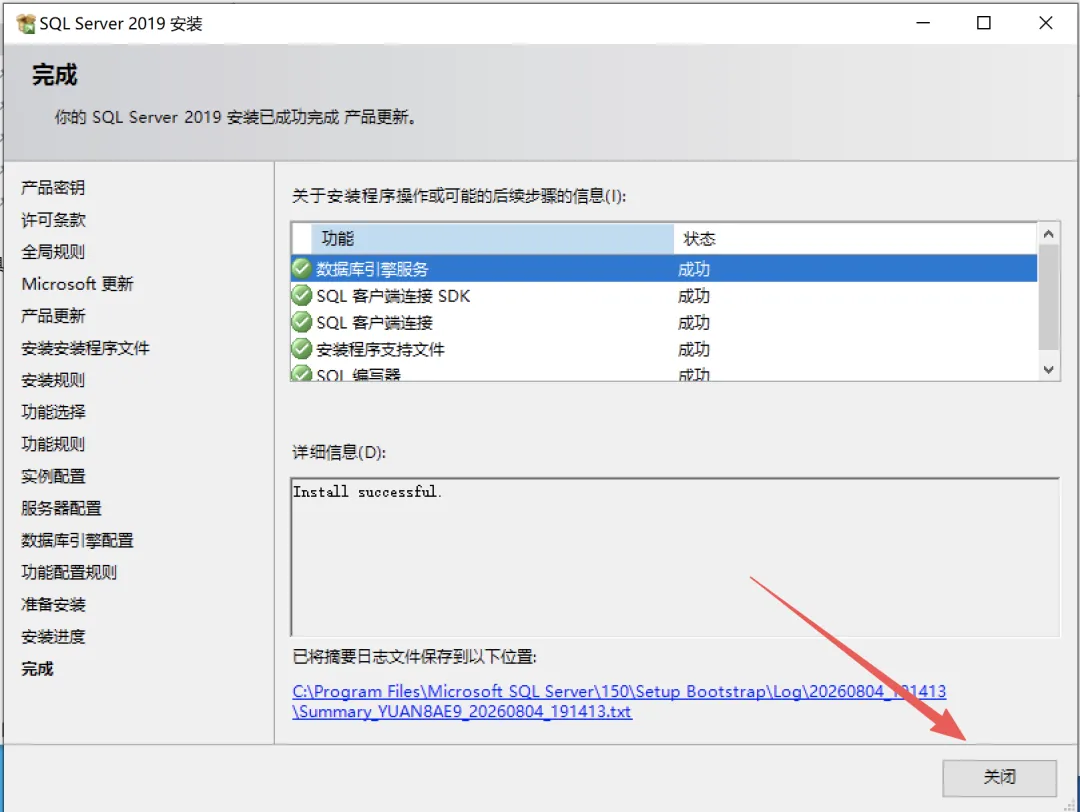The height and width of the screenshot is (812, 1080).
Task: Click the 产品密钥 step in sidebar
Action: click(53, 187)
